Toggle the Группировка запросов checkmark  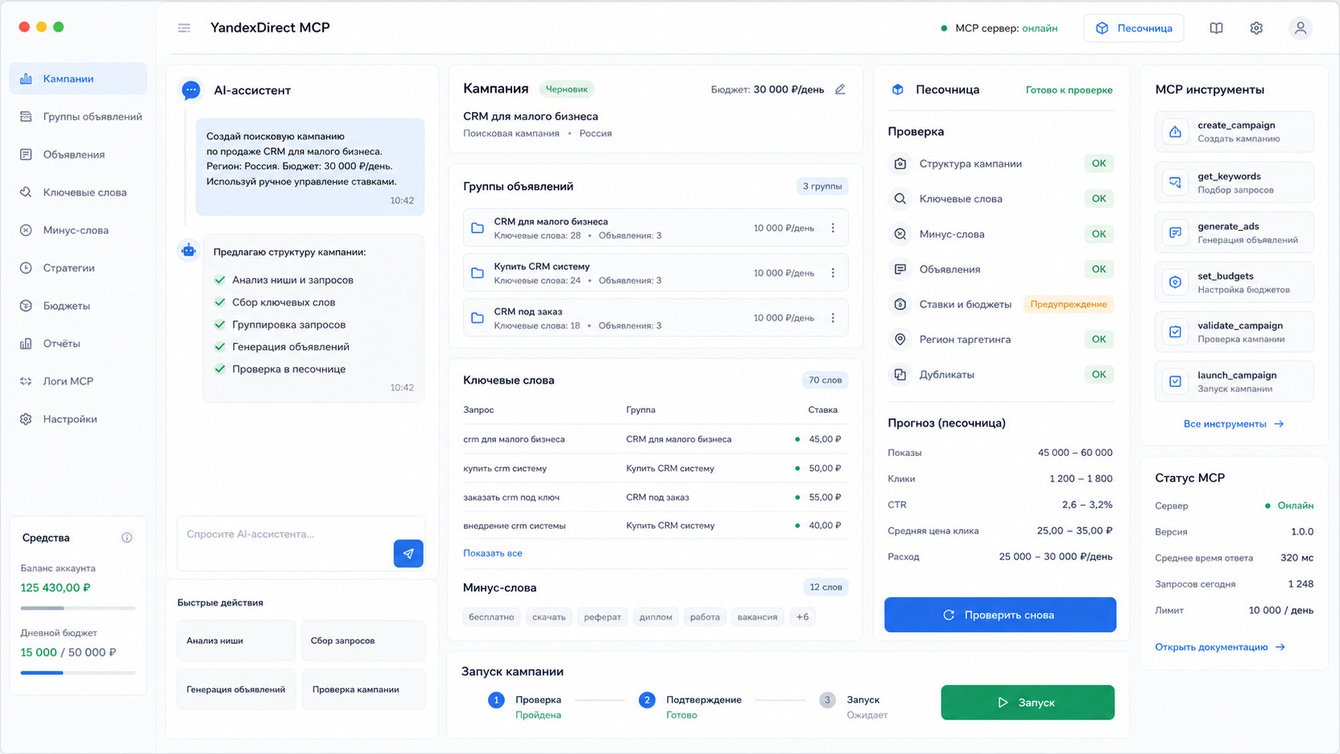(x=220, y=325)
